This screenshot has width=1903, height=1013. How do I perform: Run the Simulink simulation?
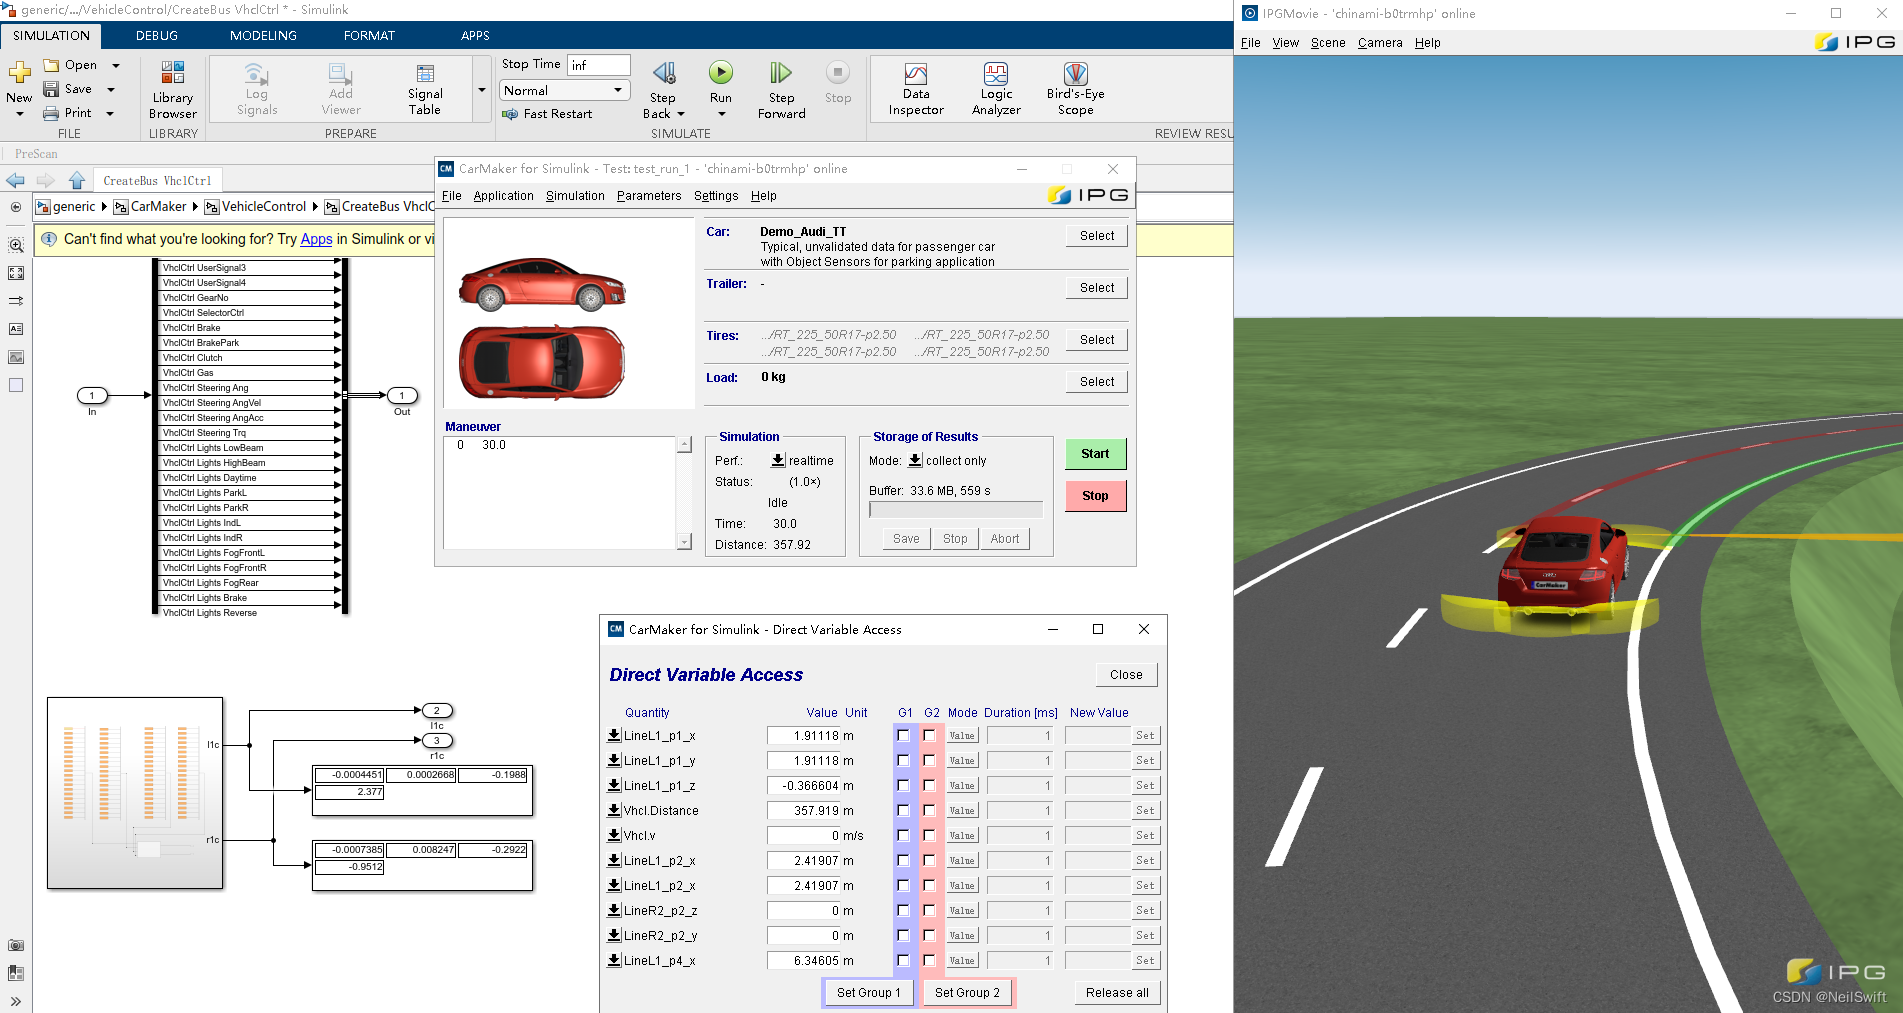[721, 73]
